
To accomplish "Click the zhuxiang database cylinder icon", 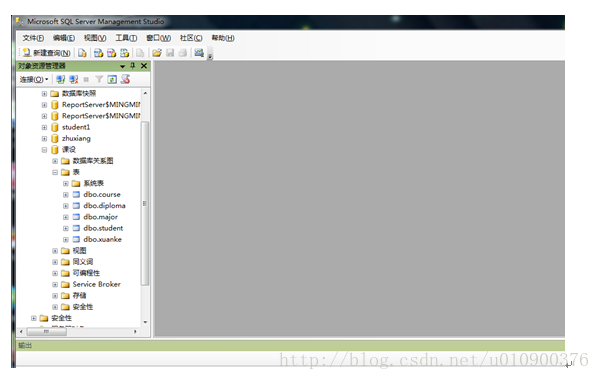I will click(x=55, y=138).
